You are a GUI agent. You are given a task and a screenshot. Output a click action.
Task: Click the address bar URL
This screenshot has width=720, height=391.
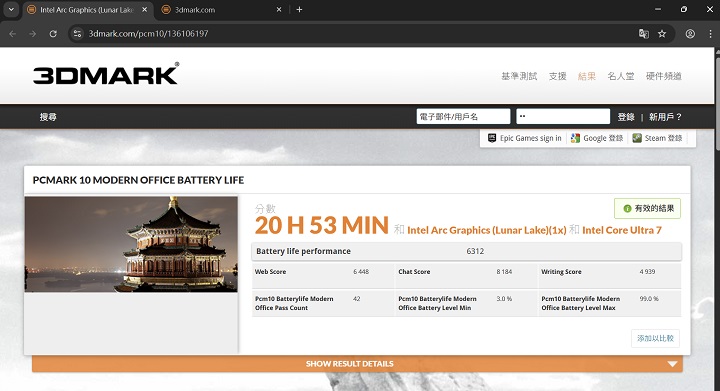(148, 34)
